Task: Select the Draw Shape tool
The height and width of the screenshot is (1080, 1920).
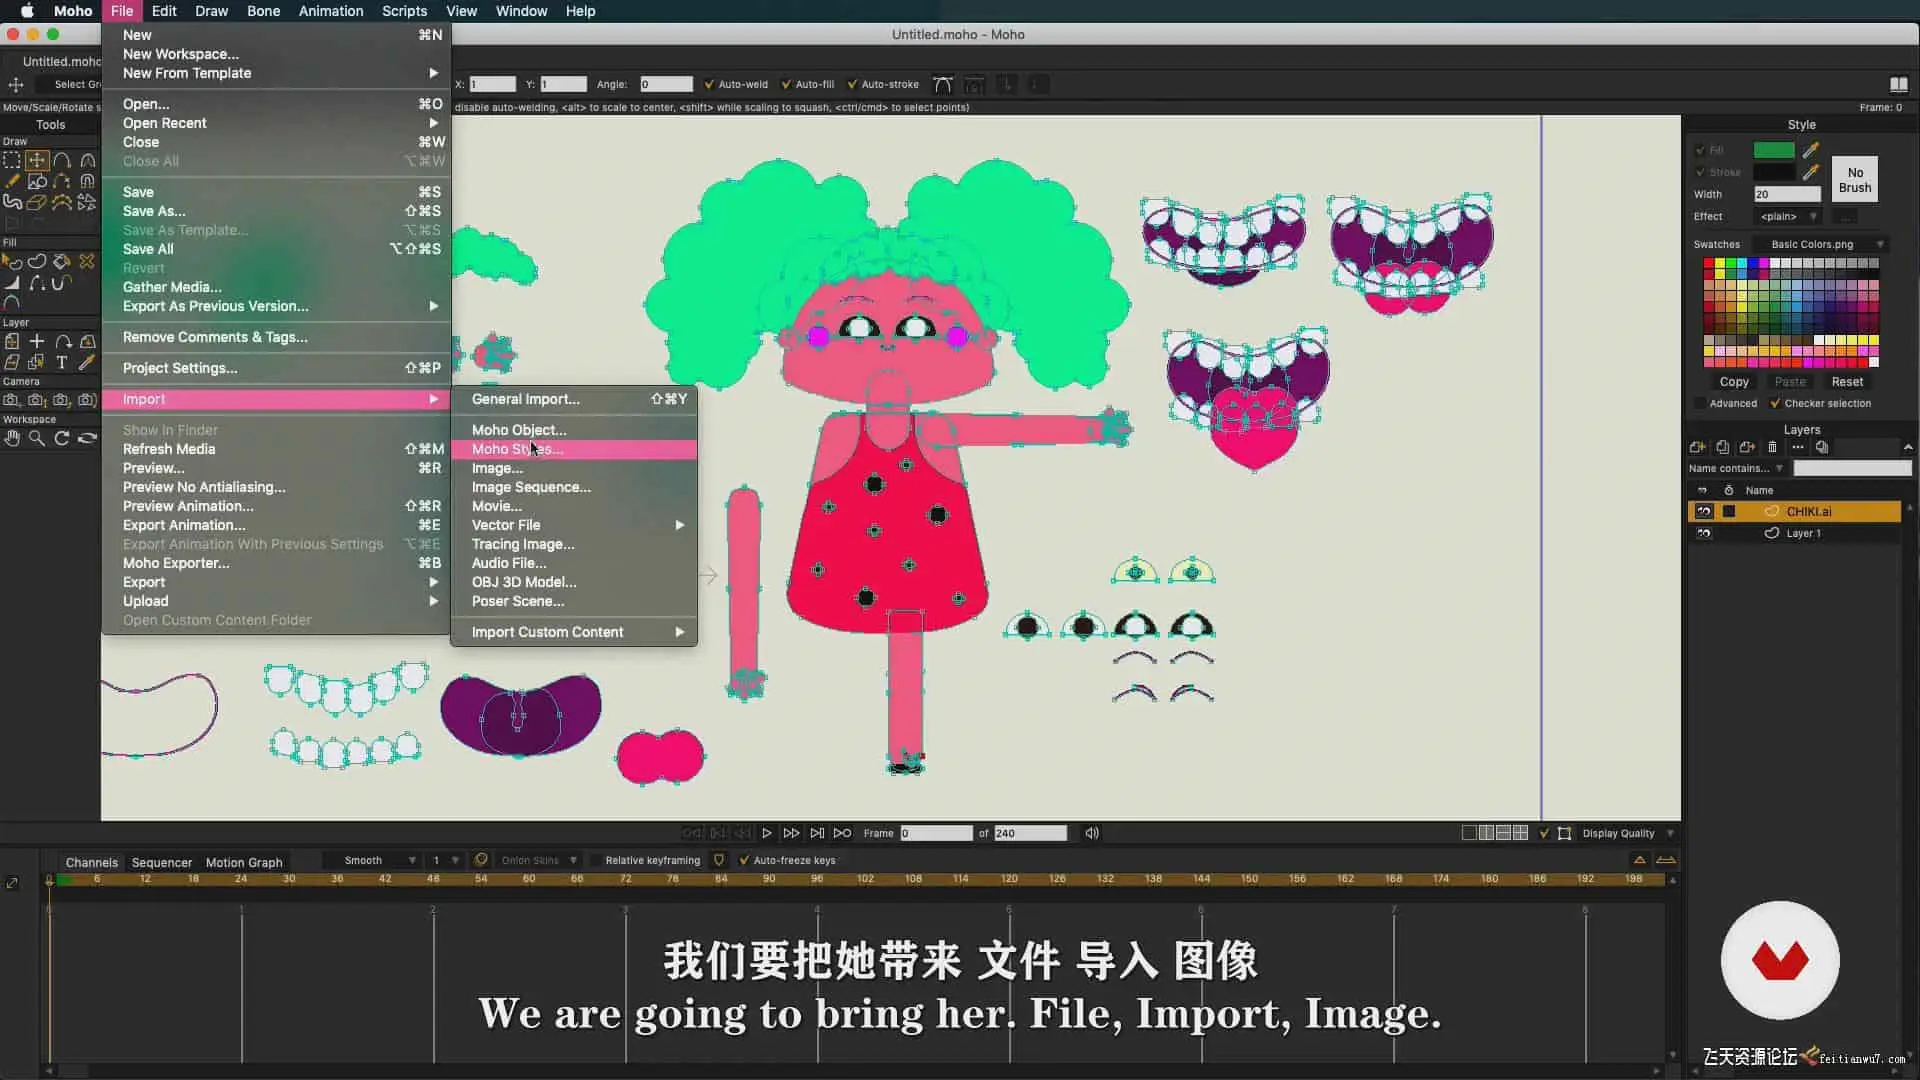Action: (37, 181)
